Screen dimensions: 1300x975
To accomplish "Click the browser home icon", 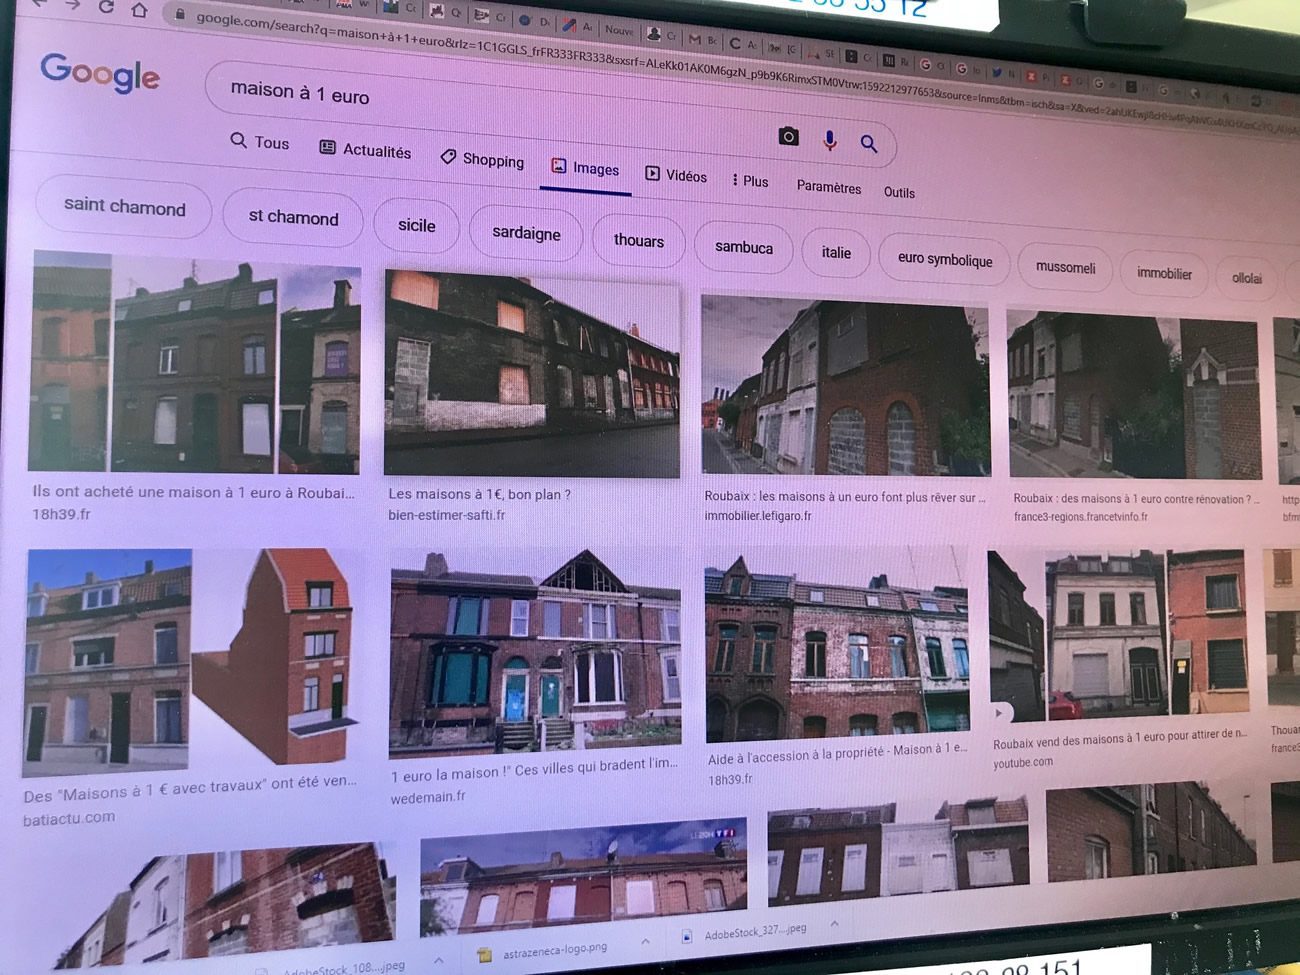I will pyautogui.click(x=140, y=10).
